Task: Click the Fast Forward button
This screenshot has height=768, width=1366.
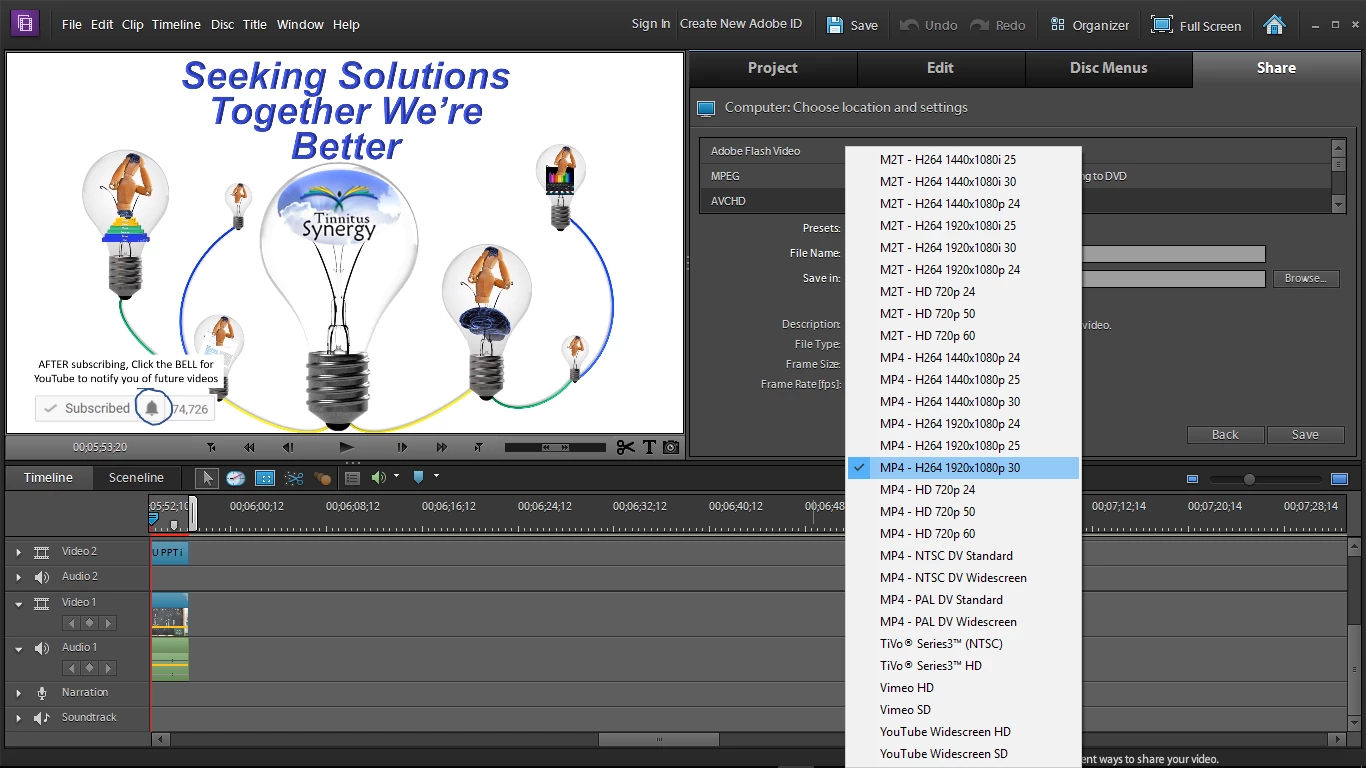Action: [441, 447]
